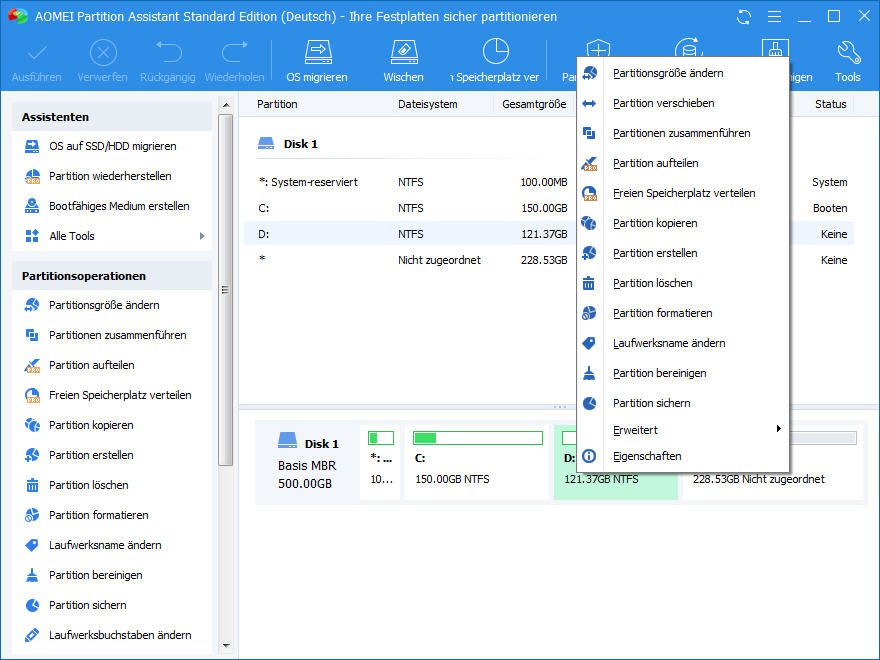Viewport: 880px width, 660px height.
Task: Click sidebar Laufwerksbuchstaben ändern pencil icon
Action: click(32, 635)
